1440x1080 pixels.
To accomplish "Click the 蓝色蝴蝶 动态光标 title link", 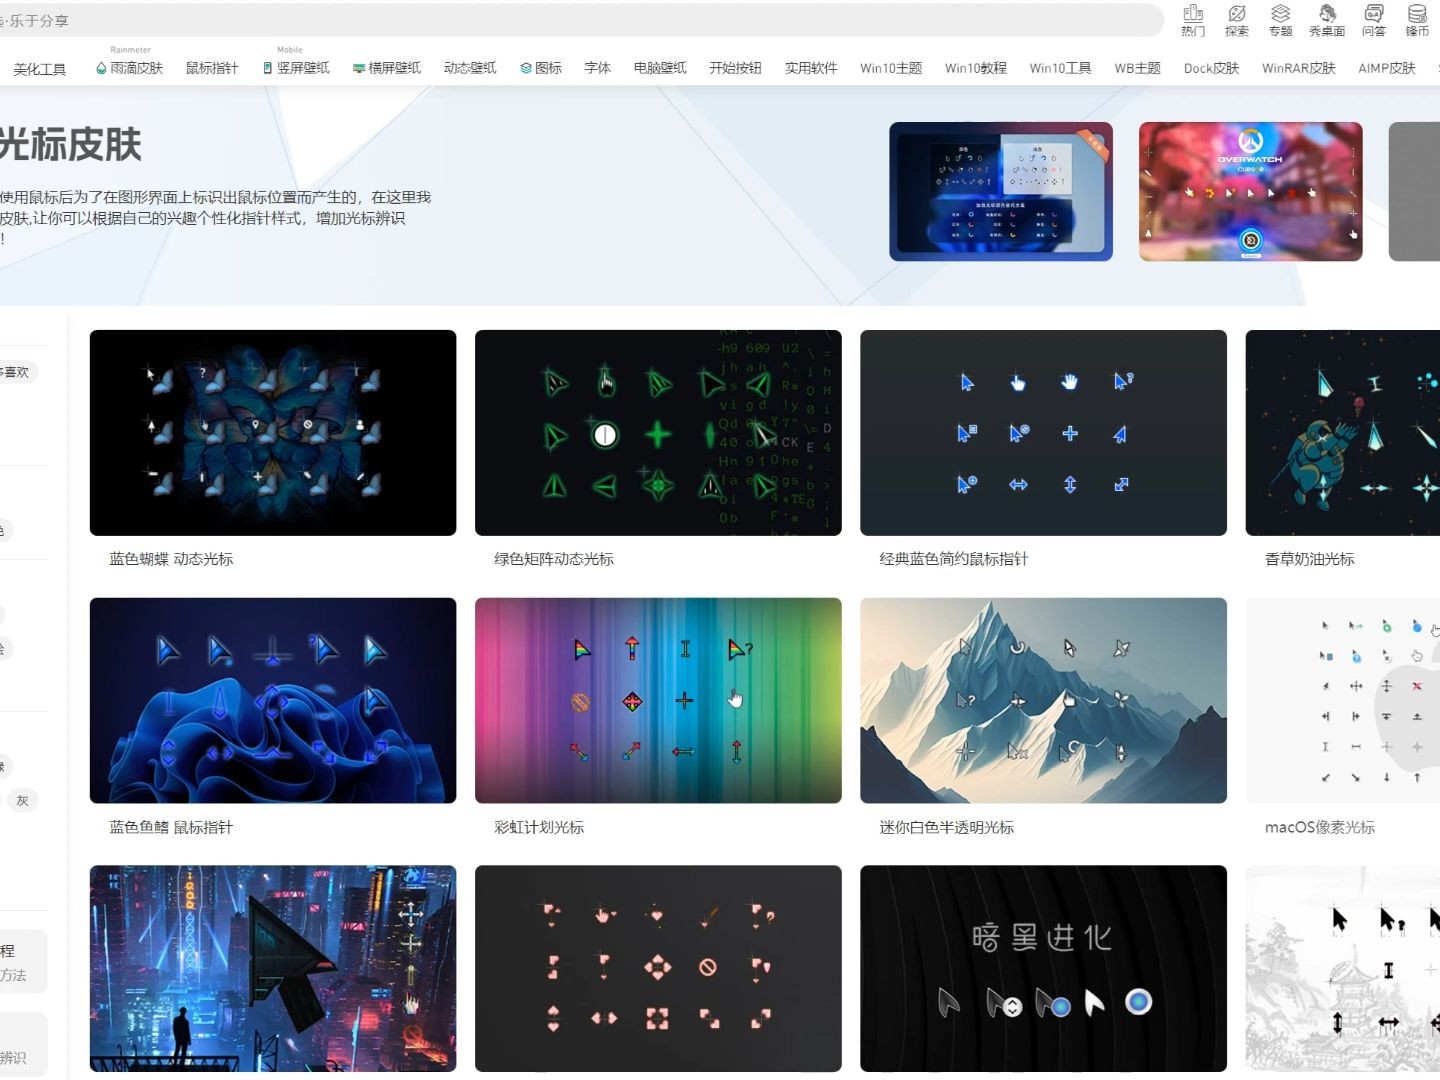I will tap(171, 559).
